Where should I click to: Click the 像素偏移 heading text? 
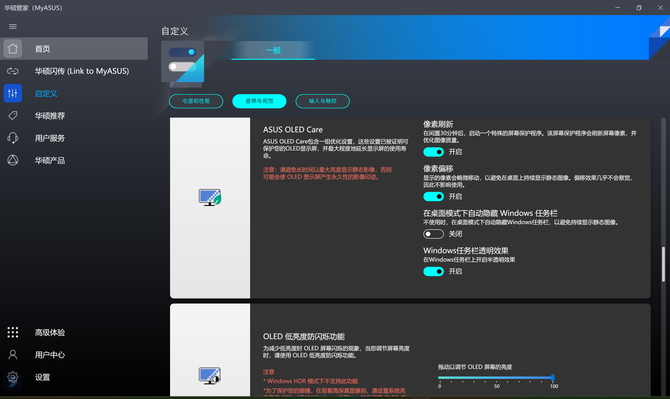pyautogui.click(x=438, y=169)
